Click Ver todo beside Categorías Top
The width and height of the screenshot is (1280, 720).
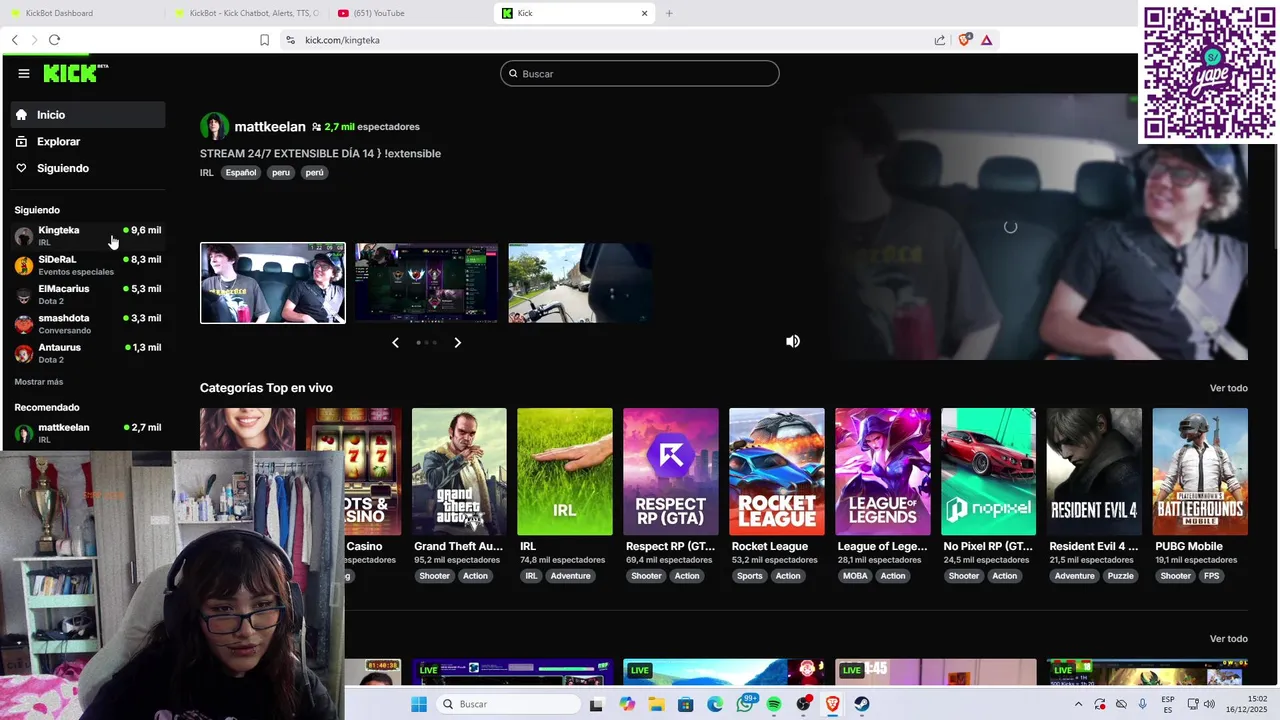(x=1229, y=388)
